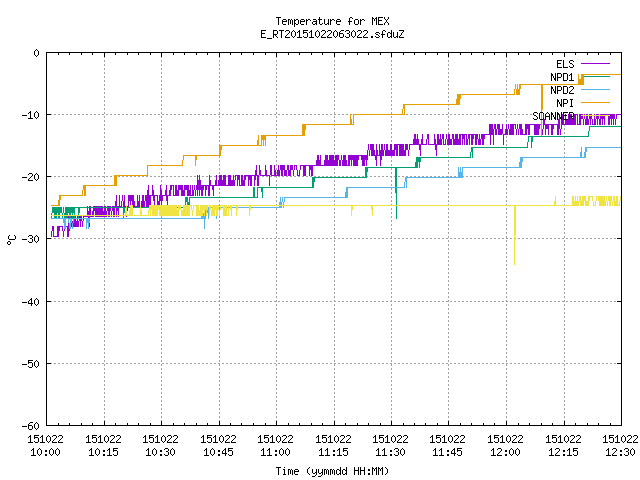Click the y-axis tick label -10
The height and width of the screenshot is (480, 640).
(x=31, y=115)
